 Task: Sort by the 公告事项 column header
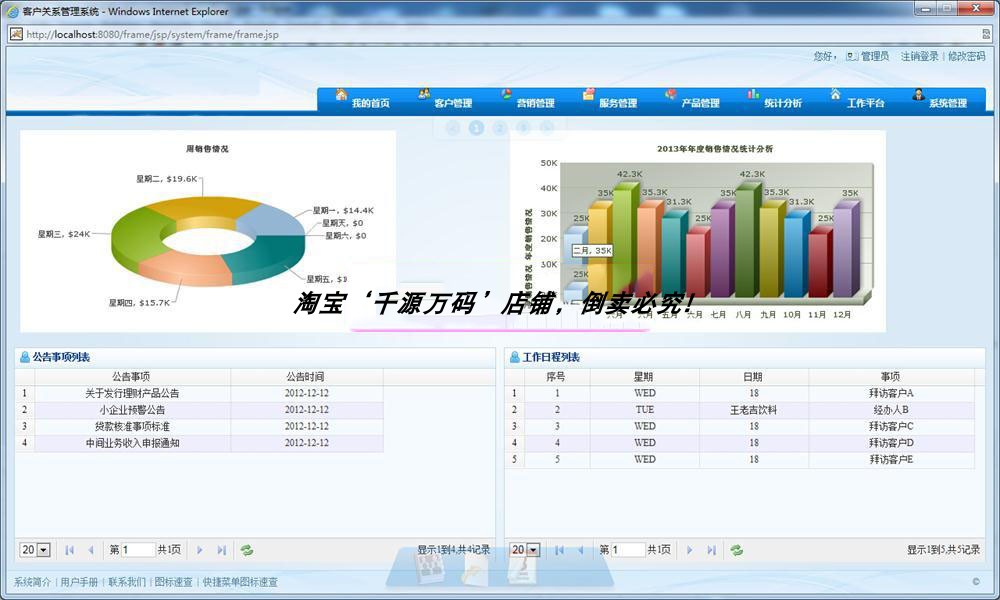coord(131,377)
